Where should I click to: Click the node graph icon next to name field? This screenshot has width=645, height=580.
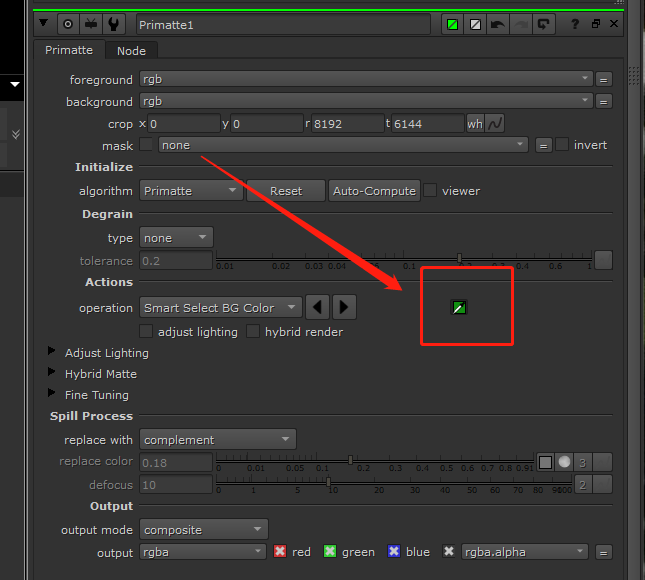(x=91, y=24)
